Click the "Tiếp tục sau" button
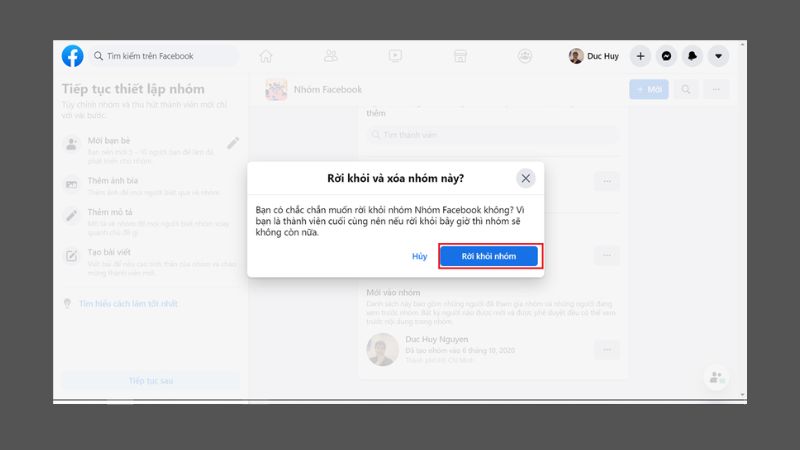This screenshot has height=450, width=800. pyautogui.click(x=151, y=381)
